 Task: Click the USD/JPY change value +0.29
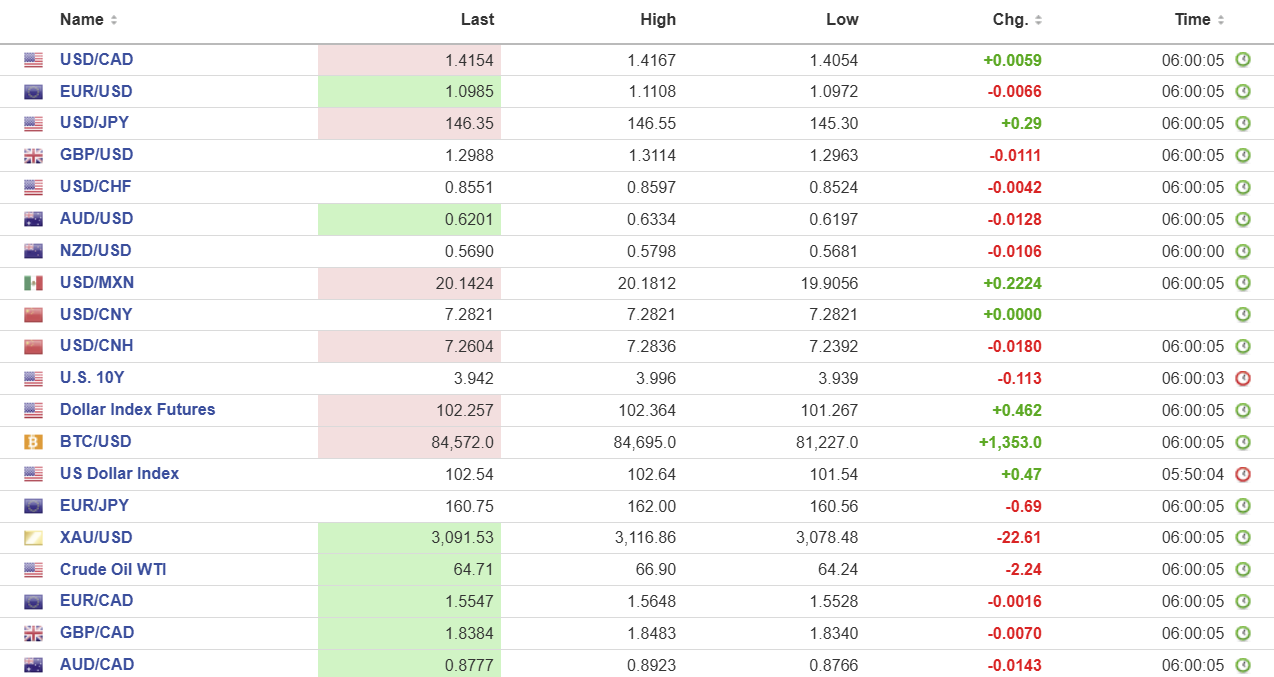pos(1021,123)
